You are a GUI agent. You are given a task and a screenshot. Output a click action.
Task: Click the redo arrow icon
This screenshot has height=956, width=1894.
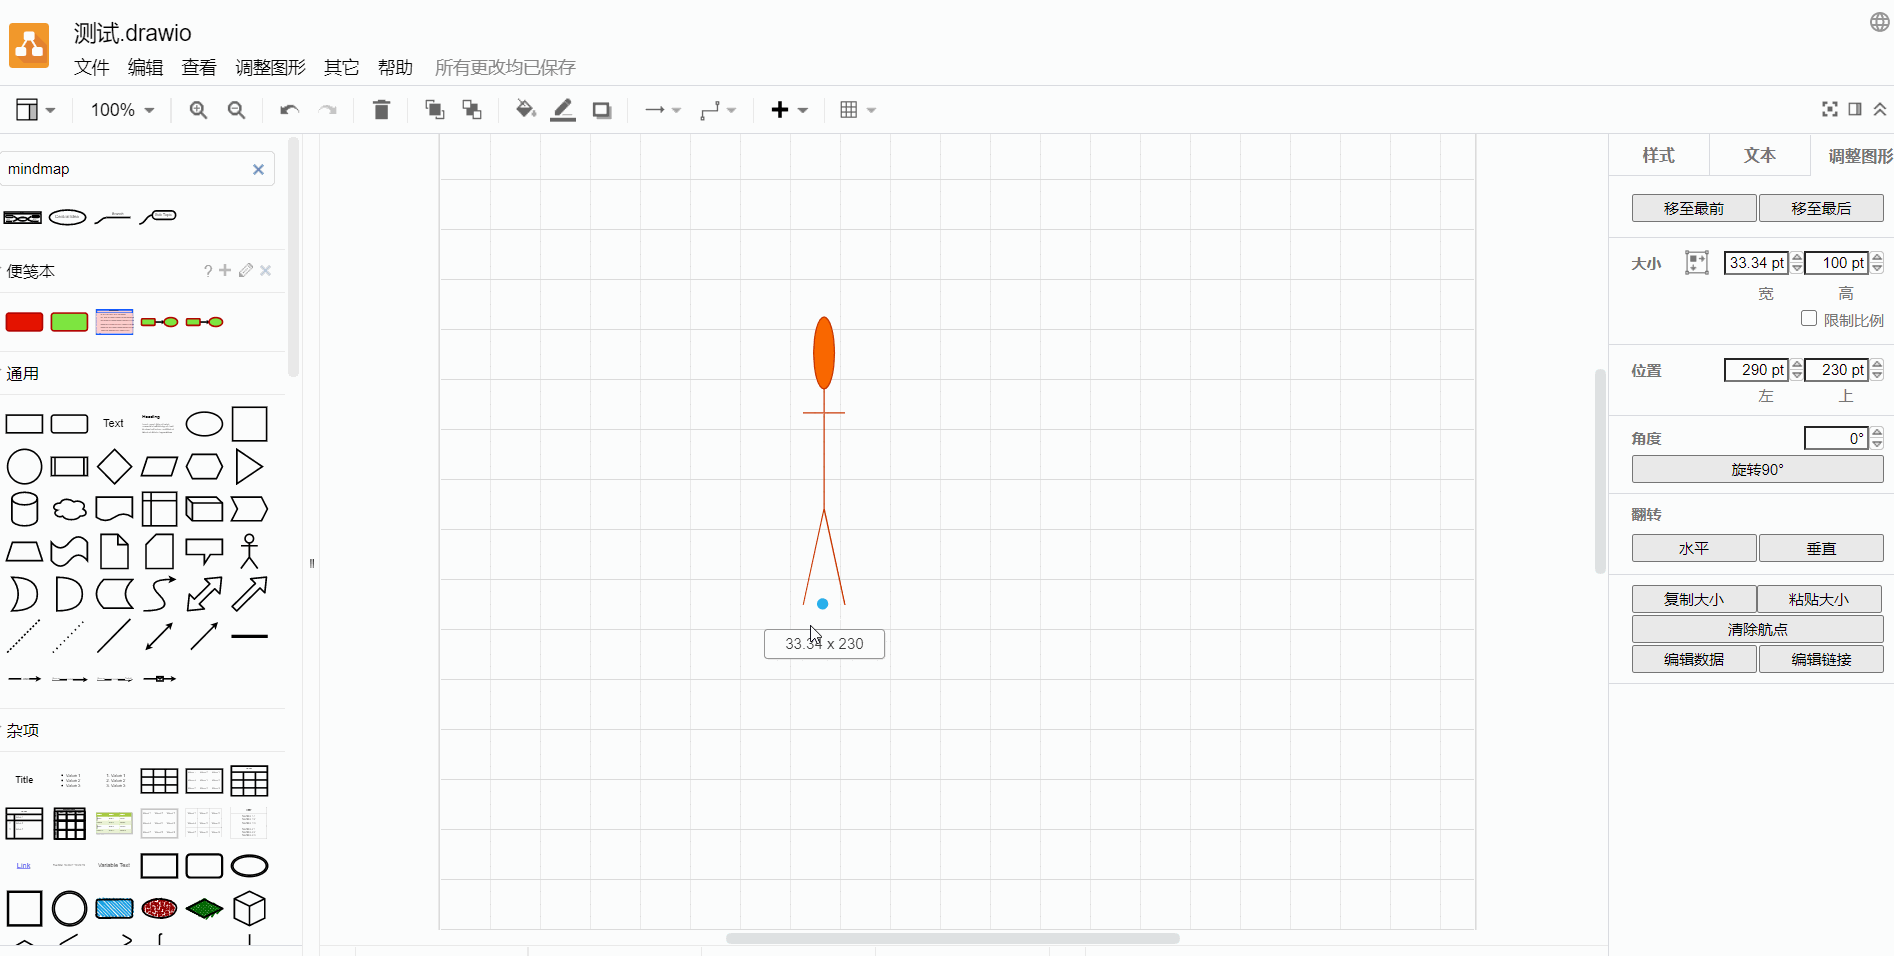[327, 110]
